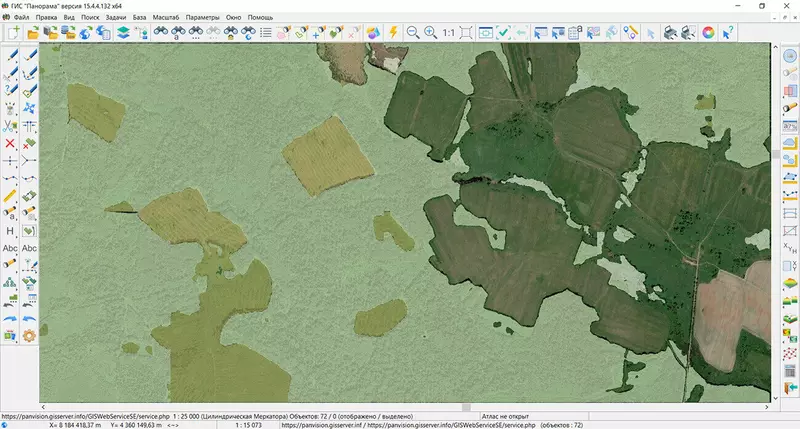Click the red X delete object tool

(10, 143)
